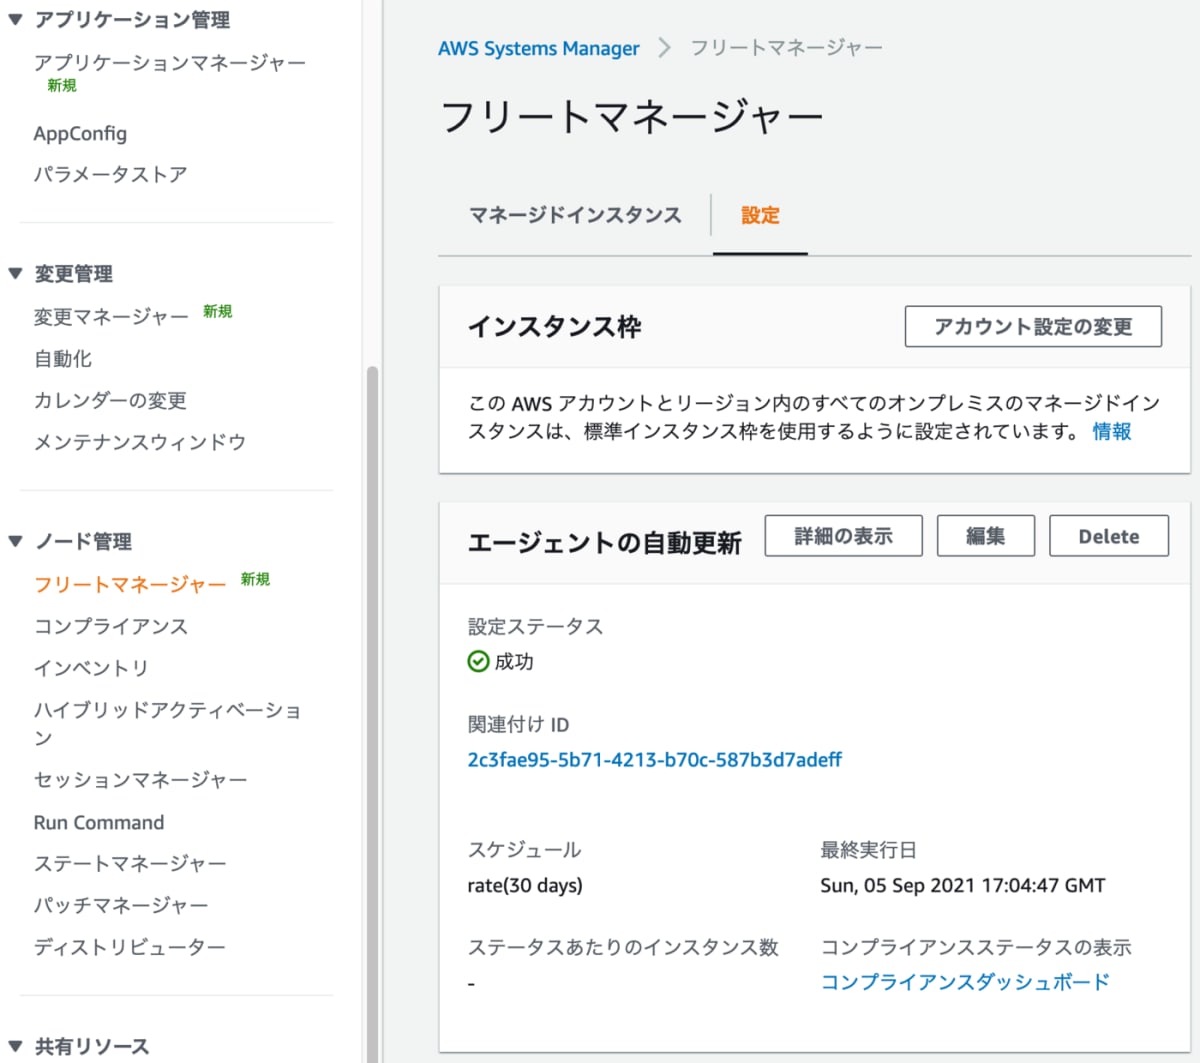Open インベントリ in sidebar
This screenshot has height=1063, width=1200.
point(91,668)
